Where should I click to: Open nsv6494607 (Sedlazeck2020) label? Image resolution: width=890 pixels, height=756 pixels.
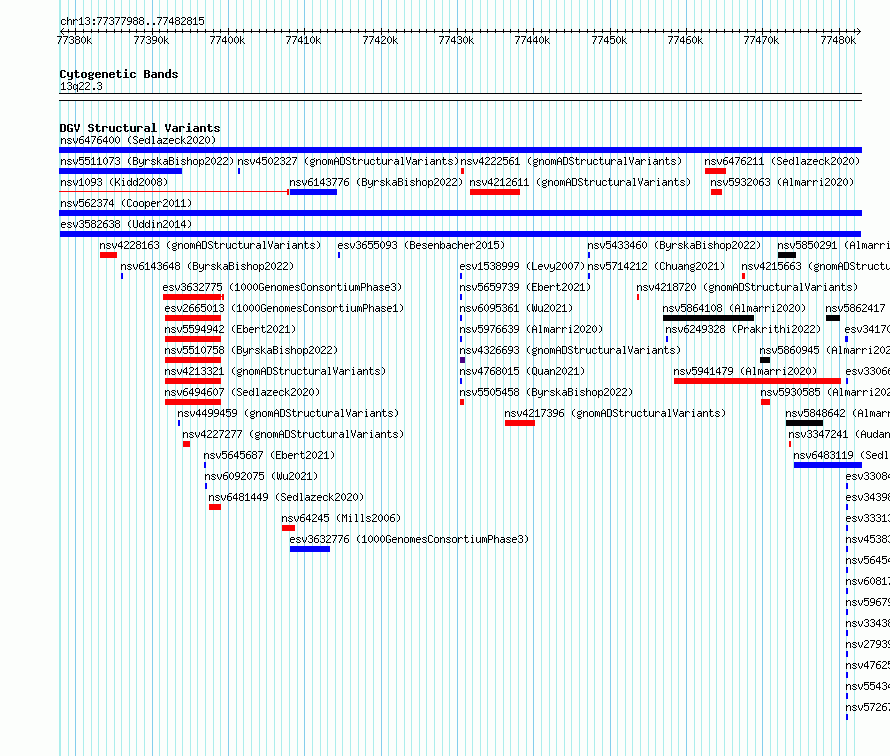pyautogui.click(x=242, y=392)
